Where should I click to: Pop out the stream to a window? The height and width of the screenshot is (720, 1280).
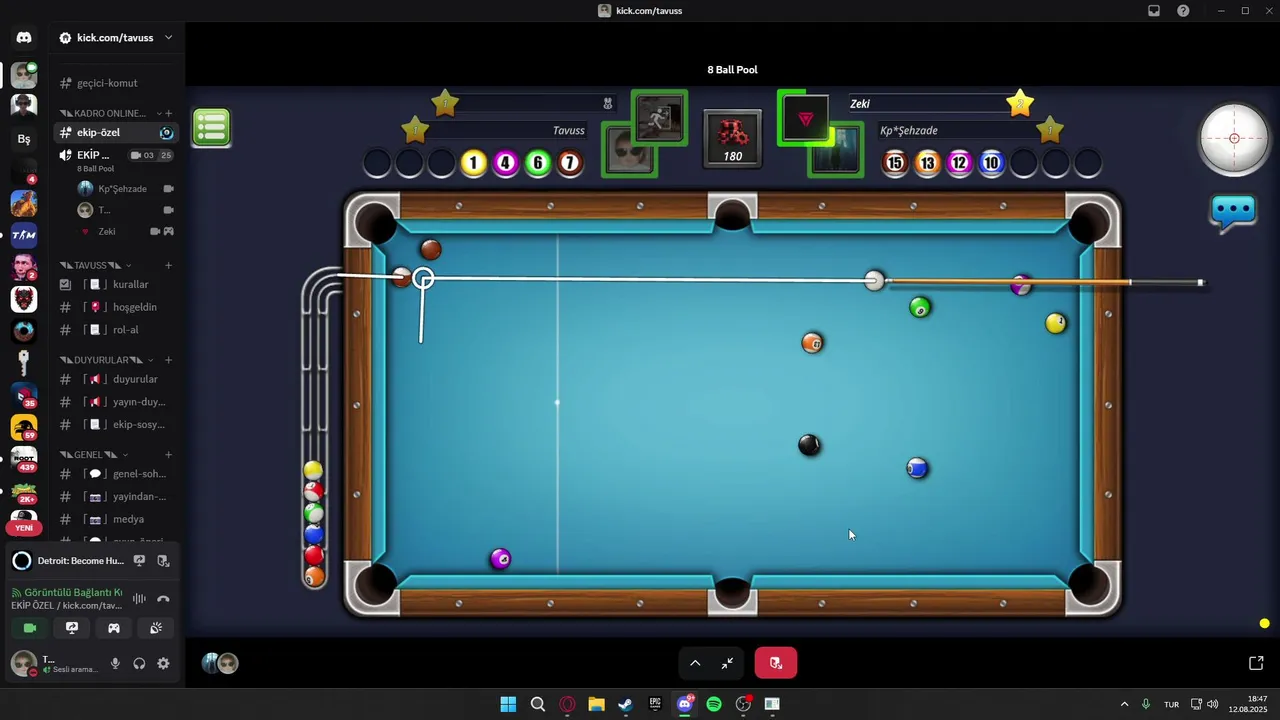tap(1256, 663)
